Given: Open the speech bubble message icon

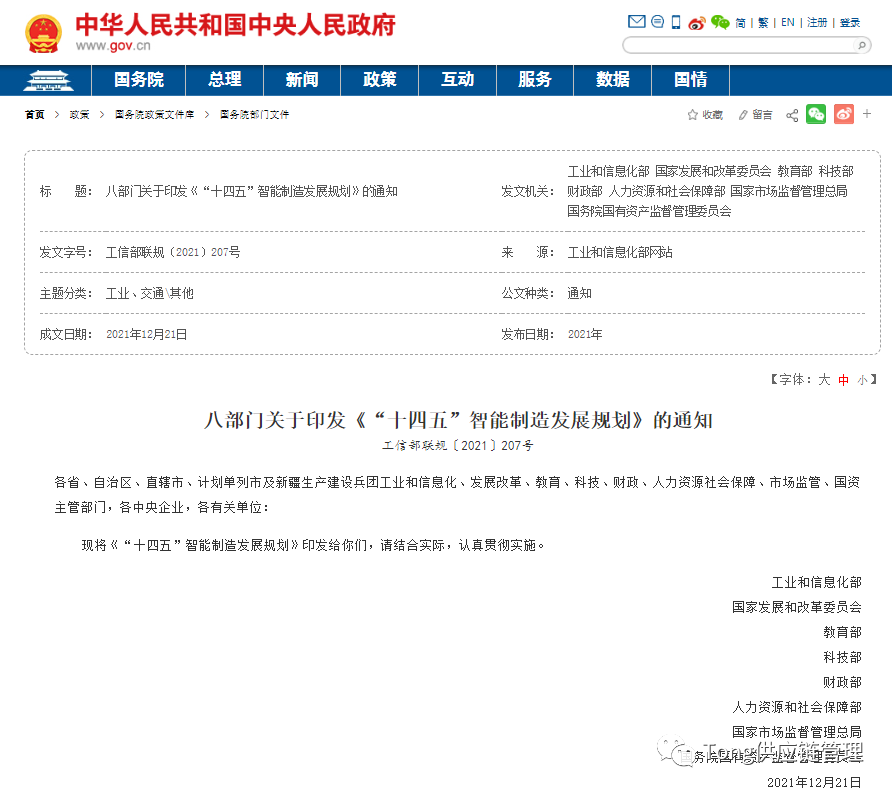Looking at the screenshot, I should 657,22.
